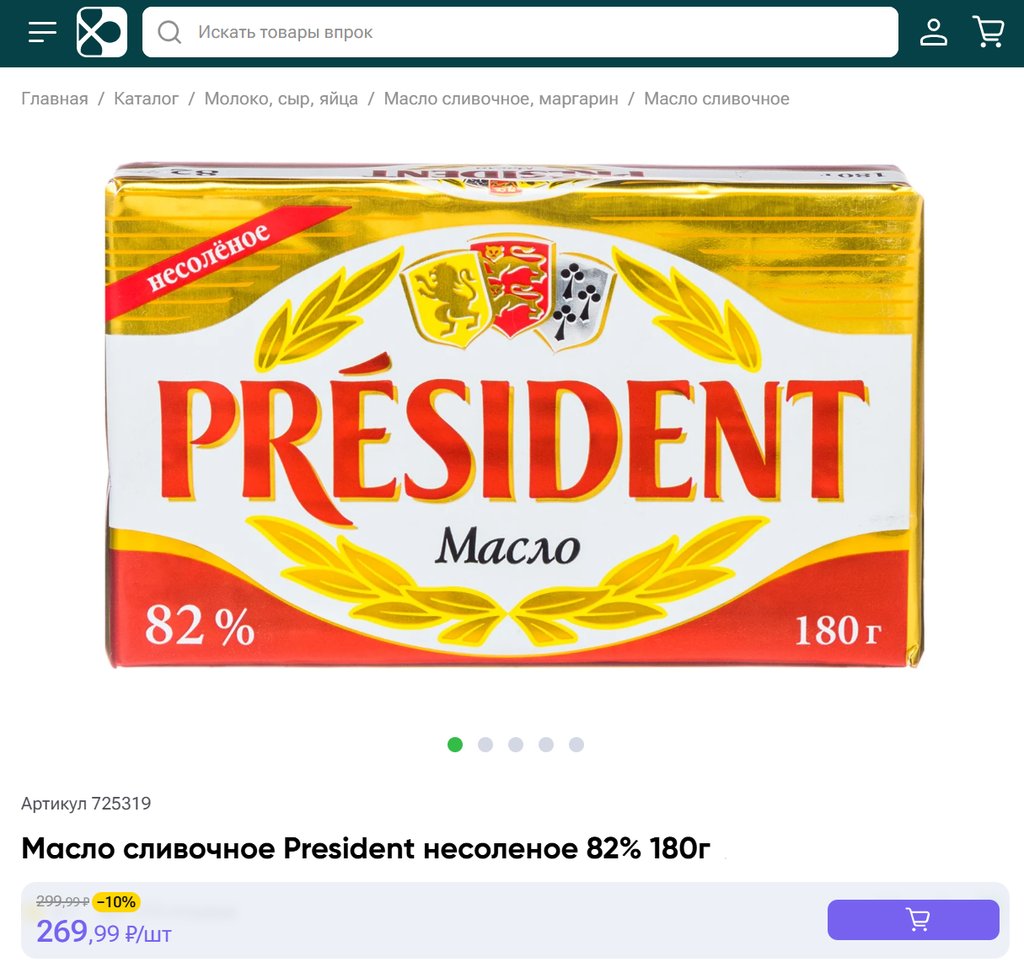Click the -10% discount badge
This screenshot has width=1024, height=962.
point(116,902)
